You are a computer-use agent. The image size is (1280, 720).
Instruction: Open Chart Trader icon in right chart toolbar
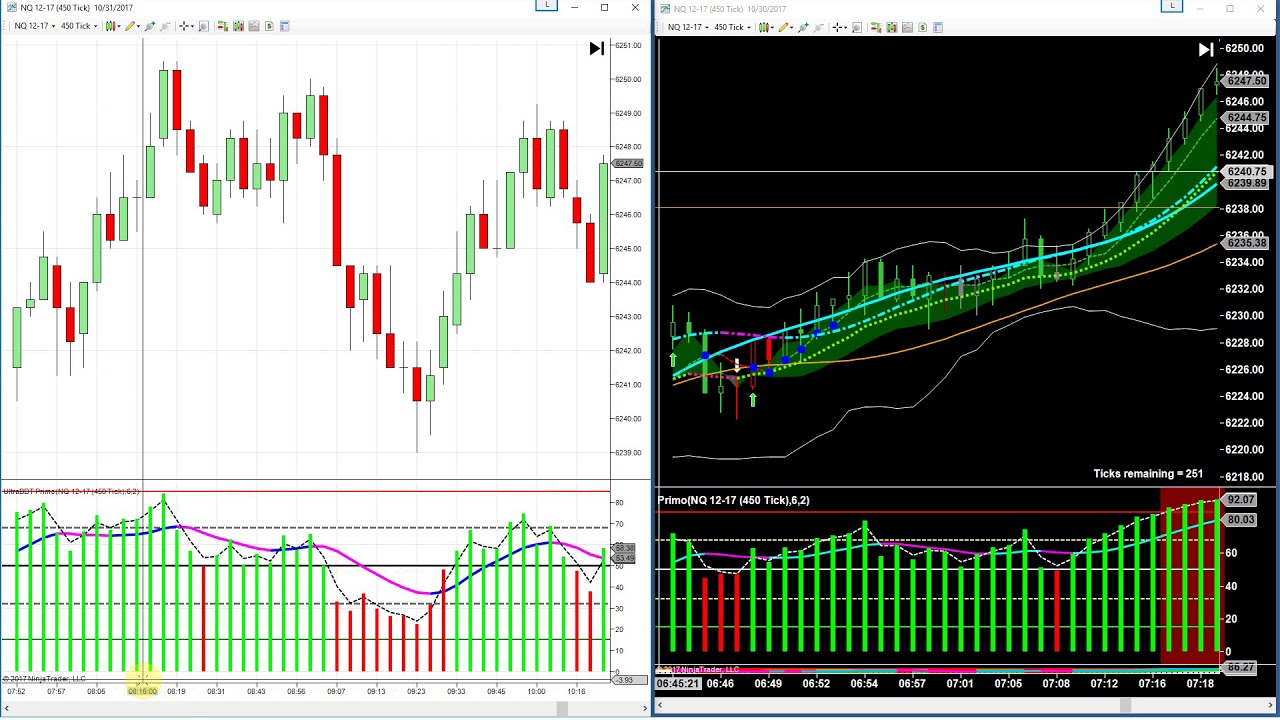(876, 27)
